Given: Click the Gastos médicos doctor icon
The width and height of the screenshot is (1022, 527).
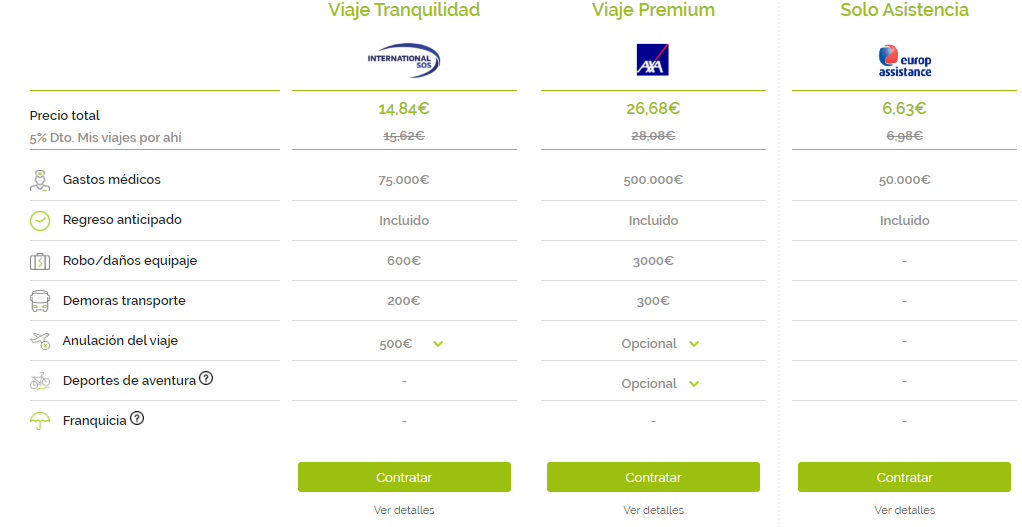Looking at the screenshot, I should click(40, 180).
